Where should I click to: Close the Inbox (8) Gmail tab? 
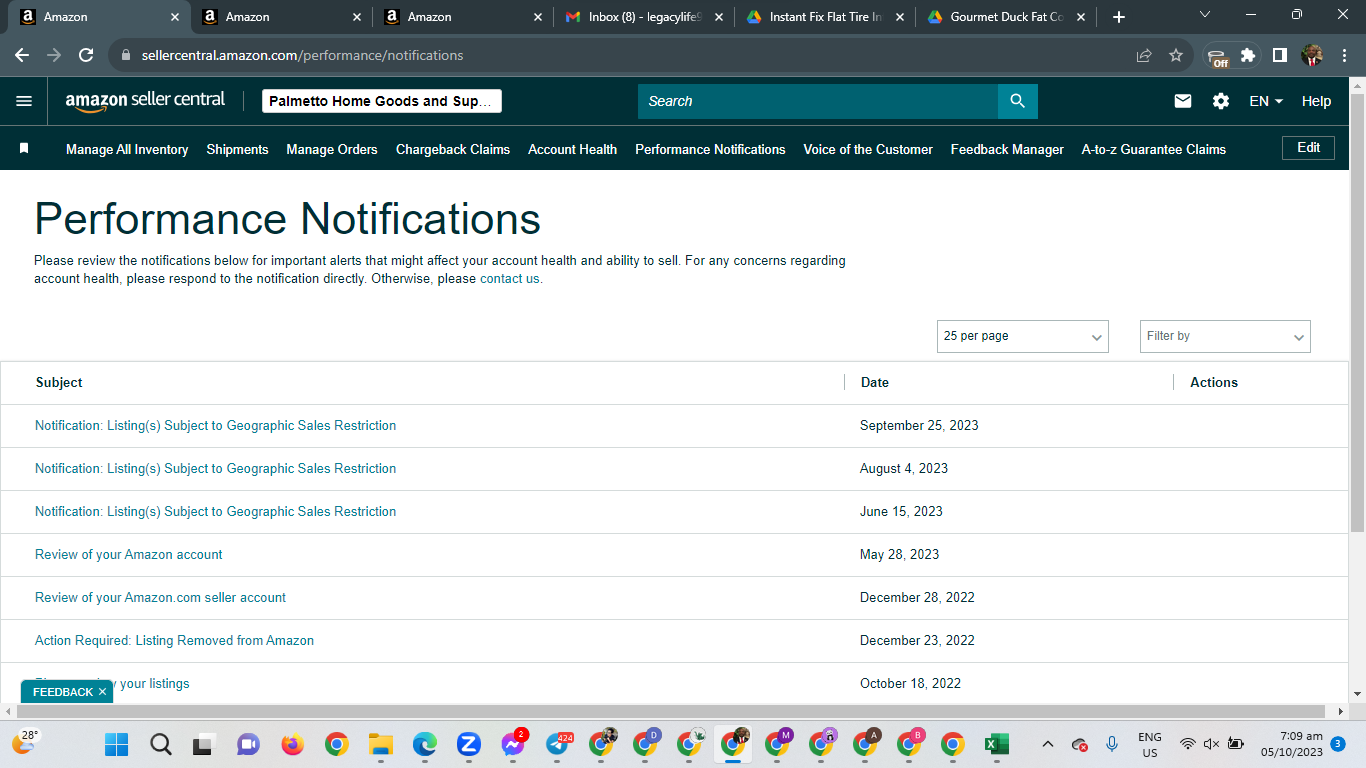pyautogui.click(x=718, y=17)
